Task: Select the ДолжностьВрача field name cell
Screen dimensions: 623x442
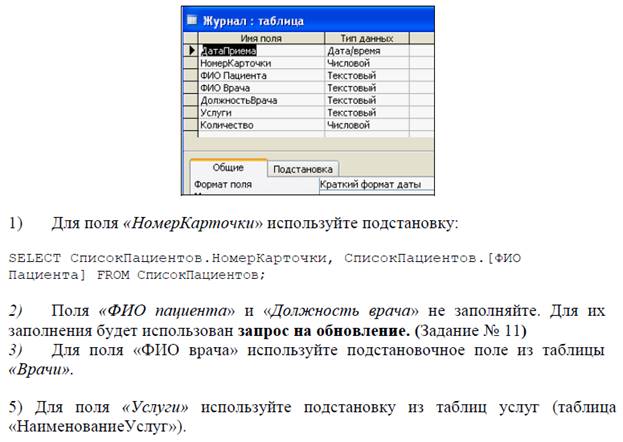Action: tap(261, 100)
